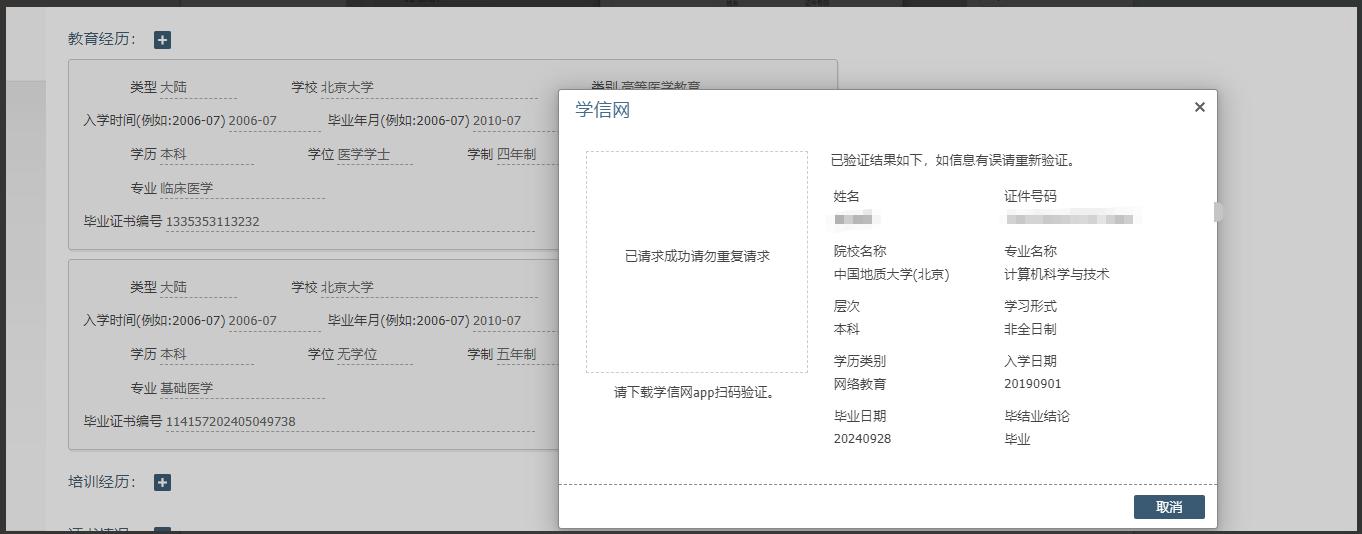The width and height of the screenshot is (1362, 534).
Task: Click the 专业 field containing 基础医学
Action: [241, 389]
